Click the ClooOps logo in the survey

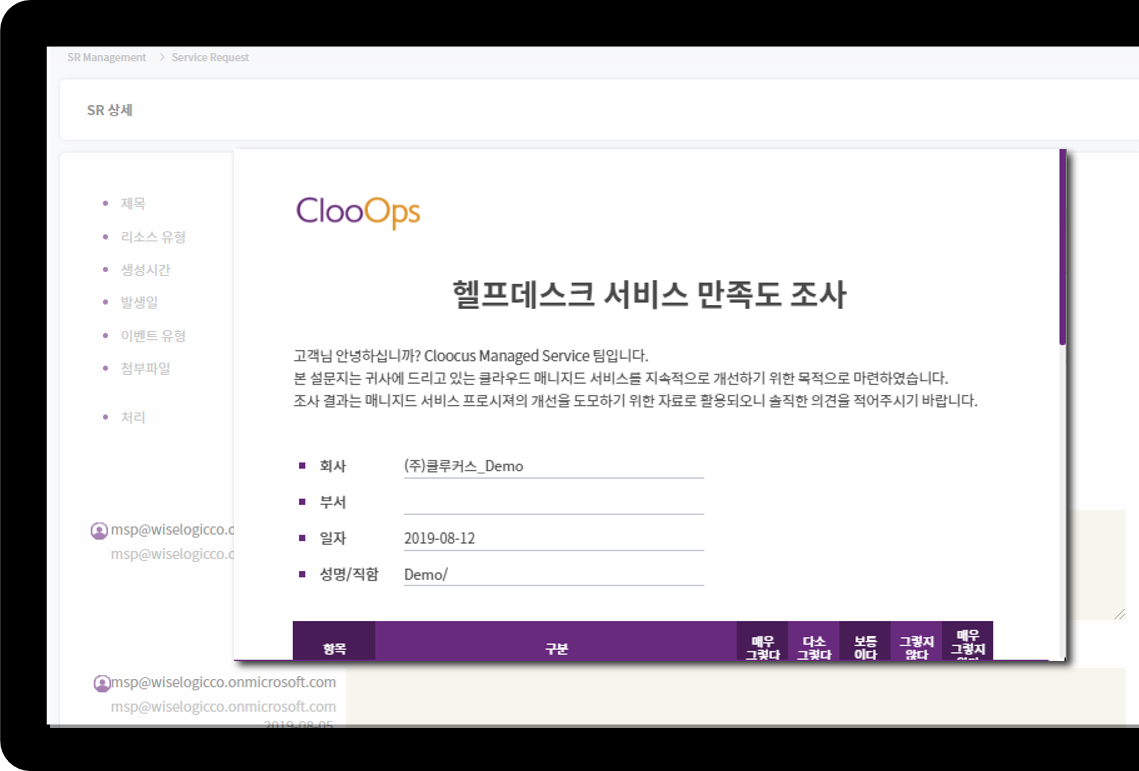tap(358, 212)
